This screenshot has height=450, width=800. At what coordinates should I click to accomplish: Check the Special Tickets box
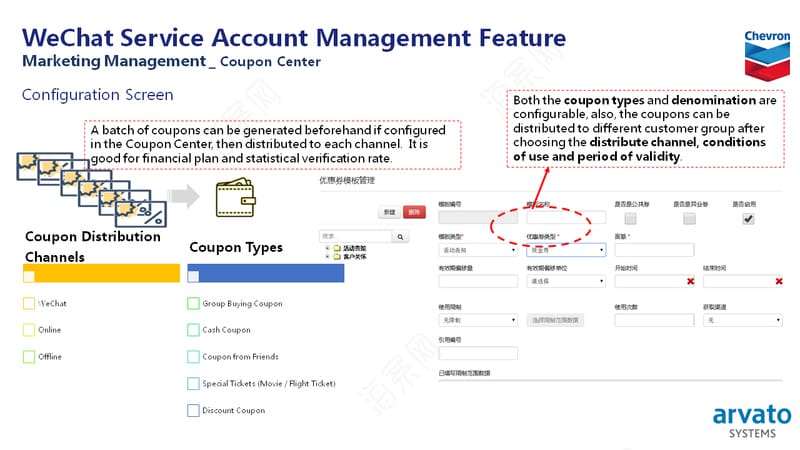click(193, 384)
